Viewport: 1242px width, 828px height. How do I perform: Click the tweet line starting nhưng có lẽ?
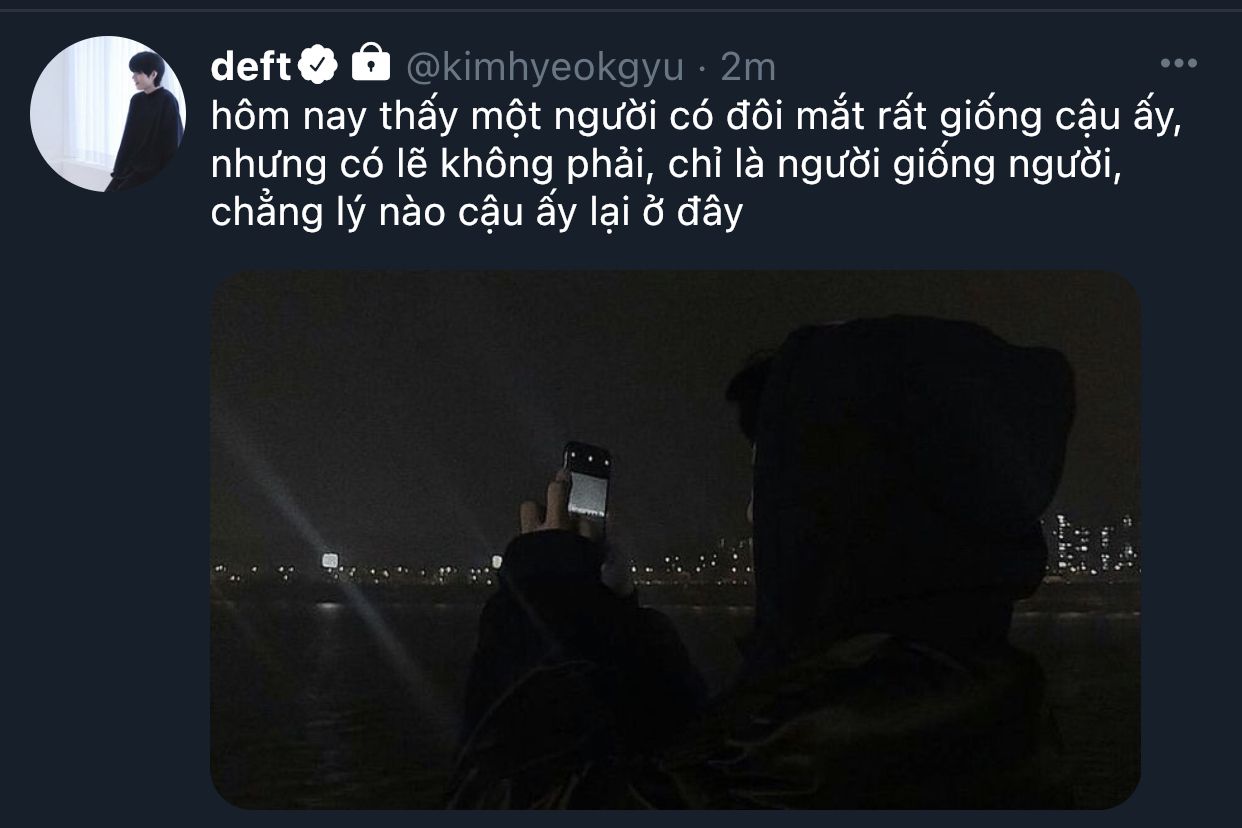tap(667, 165)
